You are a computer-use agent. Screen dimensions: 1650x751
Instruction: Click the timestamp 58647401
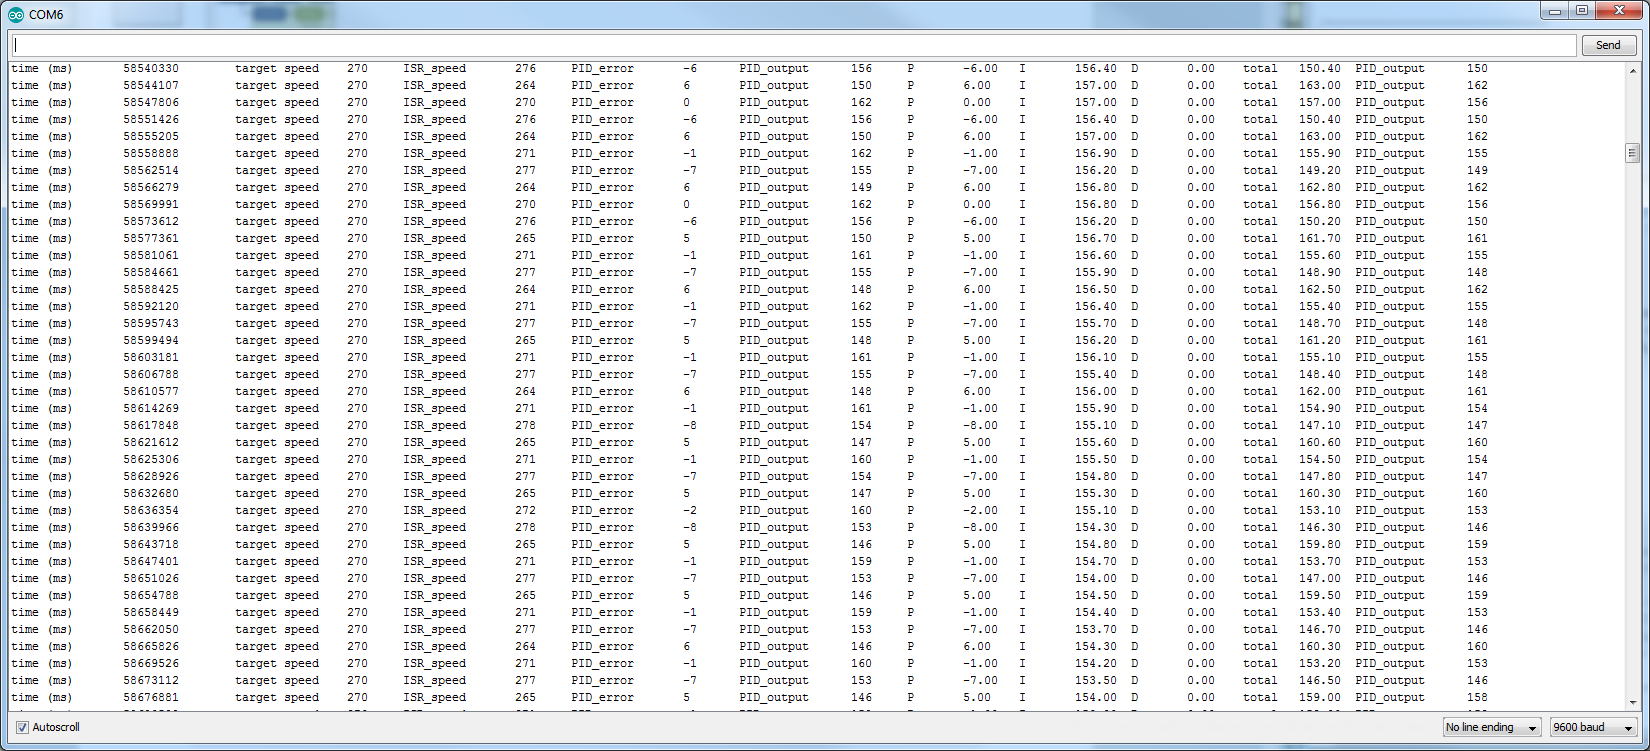click(151, 561)
